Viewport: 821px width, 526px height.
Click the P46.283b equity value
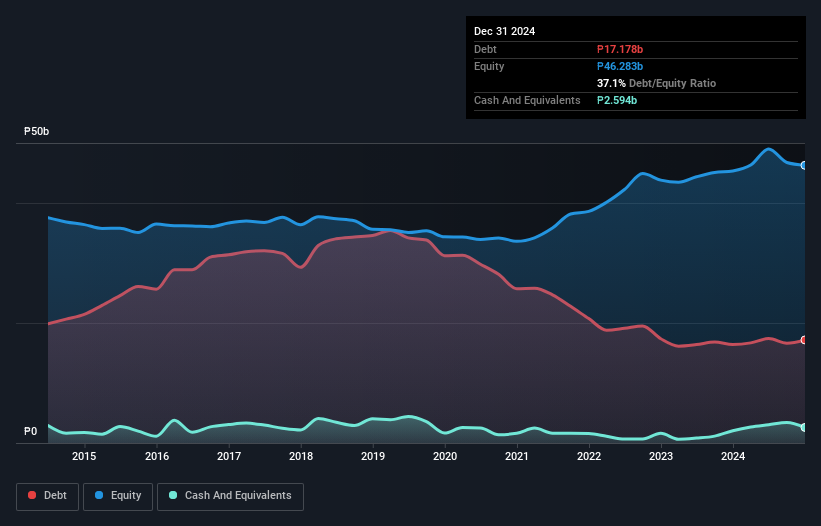tap(620, 66)
